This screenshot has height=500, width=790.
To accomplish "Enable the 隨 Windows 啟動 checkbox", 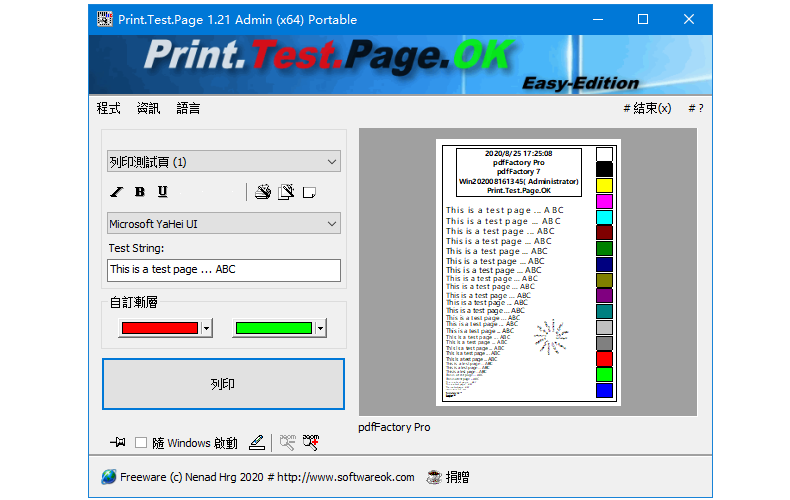I will click(141, 443).
